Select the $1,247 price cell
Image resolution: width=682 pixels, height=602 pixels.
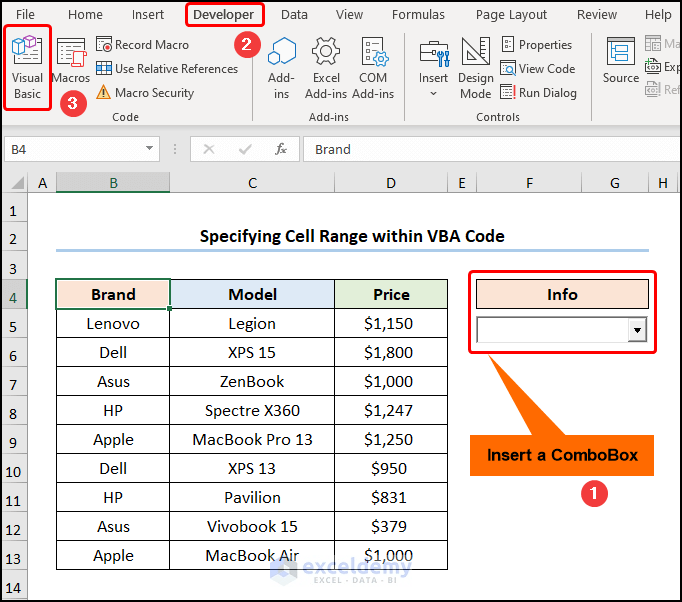pos(391,411)
